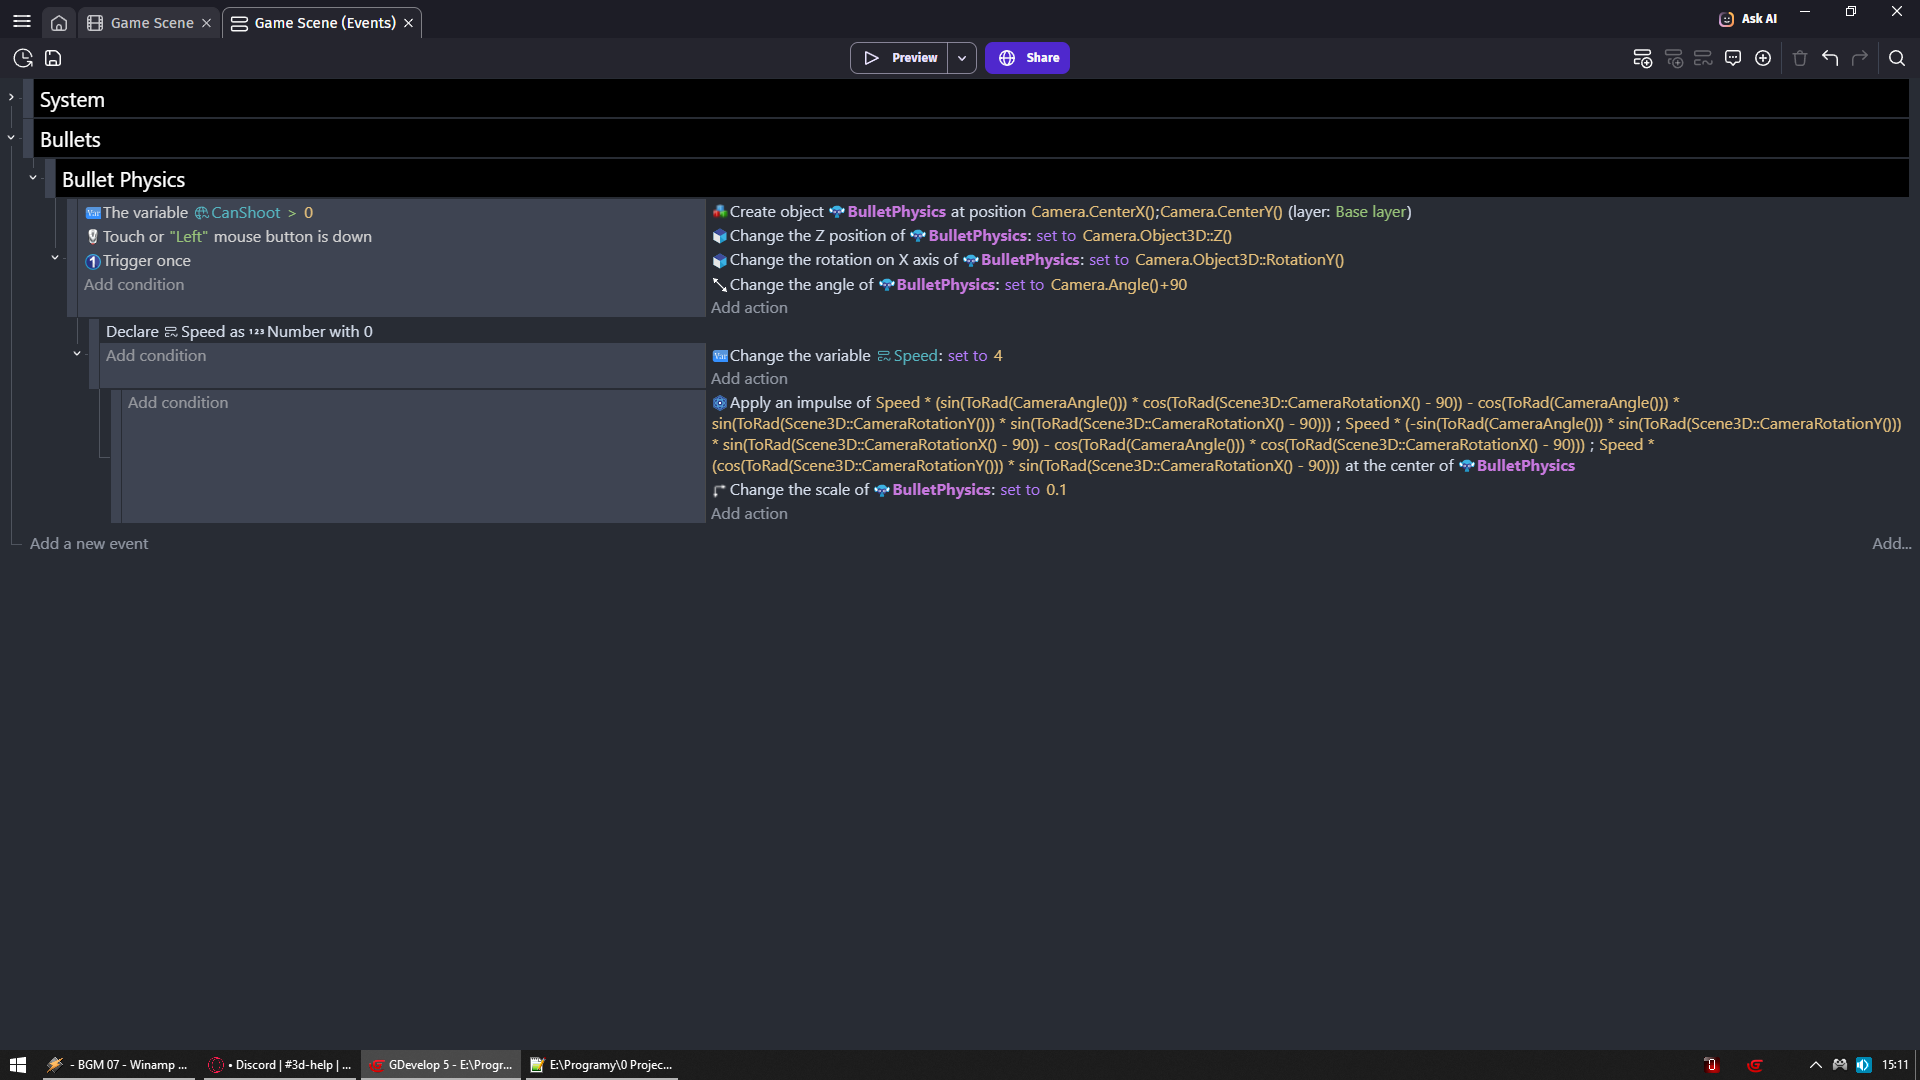Screen dimensions: 1920x1080
Task: Open the Preview options dropdown arrow
Action: [x=962, y=58]
